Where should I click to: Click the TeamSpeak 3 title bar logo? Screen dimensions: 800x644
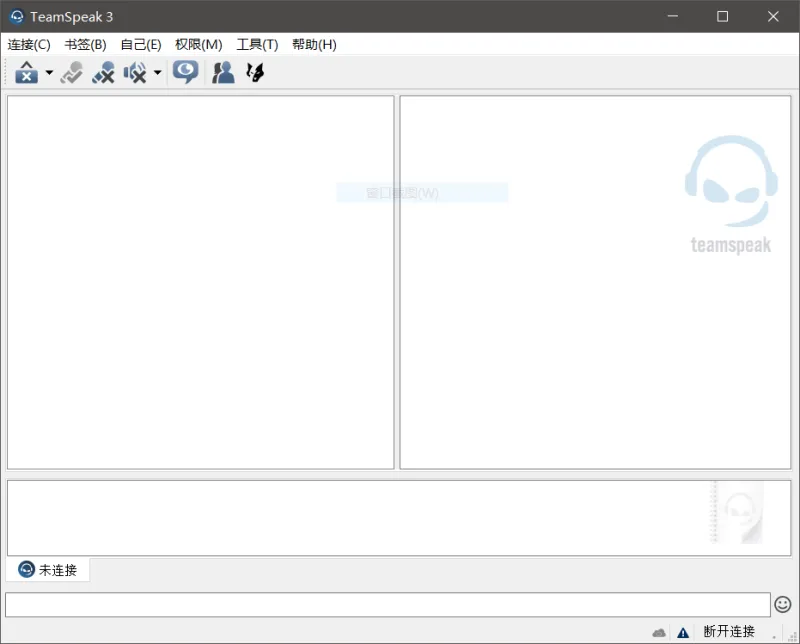(x=17, y=16)
